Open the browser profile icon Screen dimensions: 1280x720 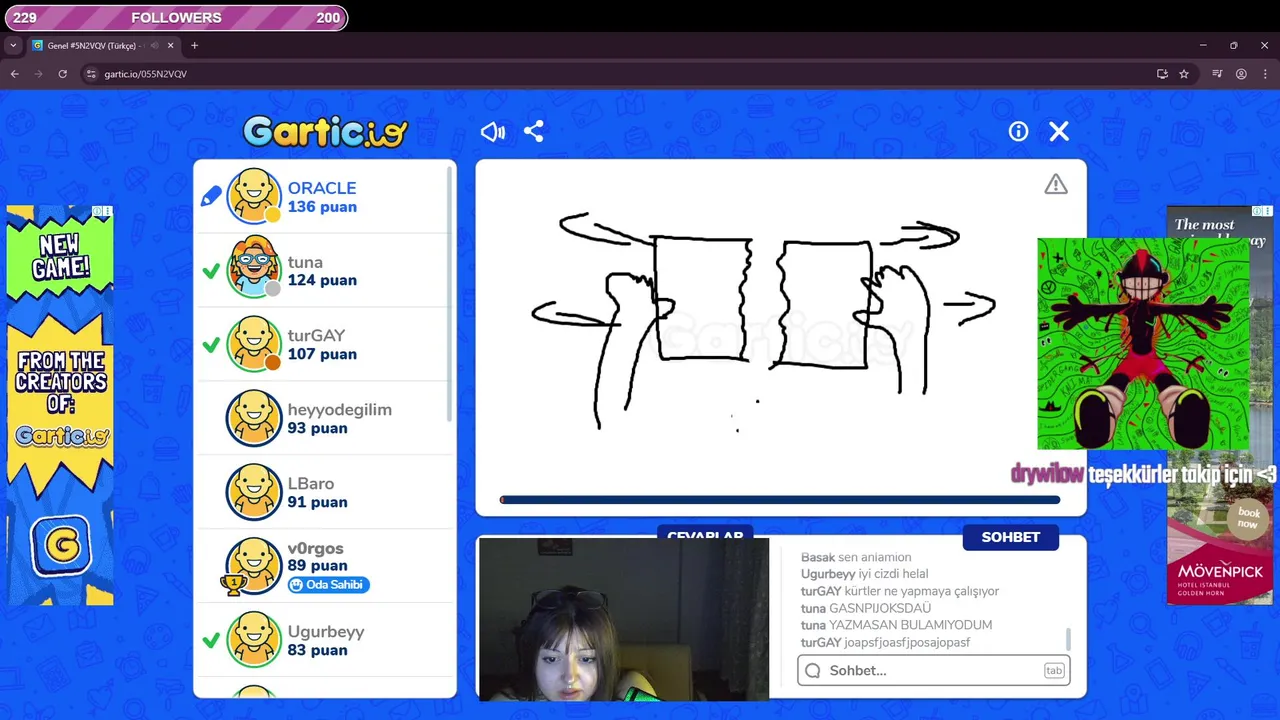pyautogui.click(x=1241, y=74)
